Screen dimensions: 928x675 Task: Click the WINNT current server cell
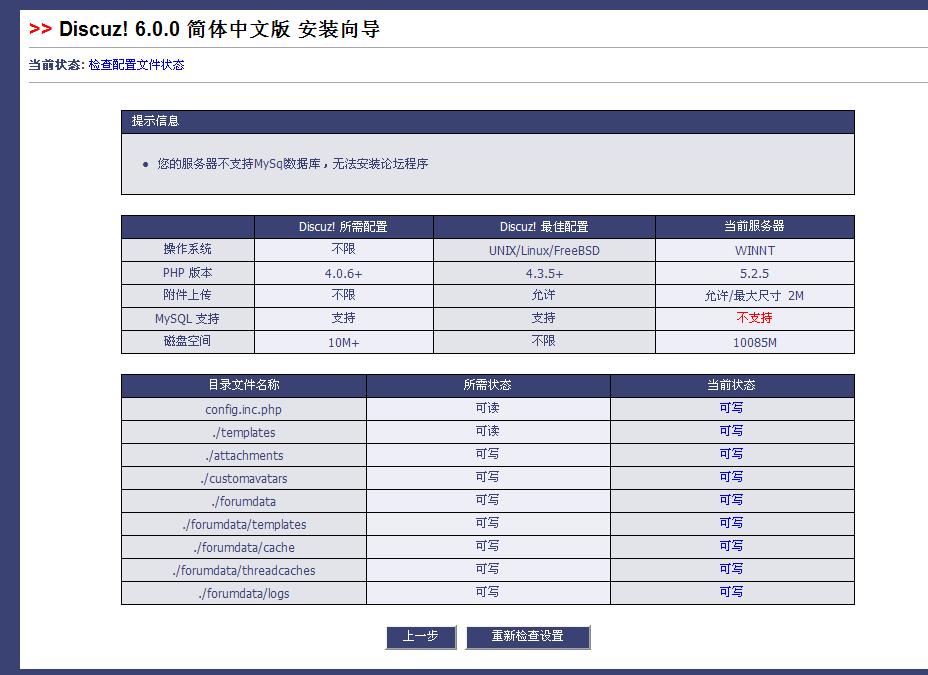pyautogui.click(x=755, y=250)
